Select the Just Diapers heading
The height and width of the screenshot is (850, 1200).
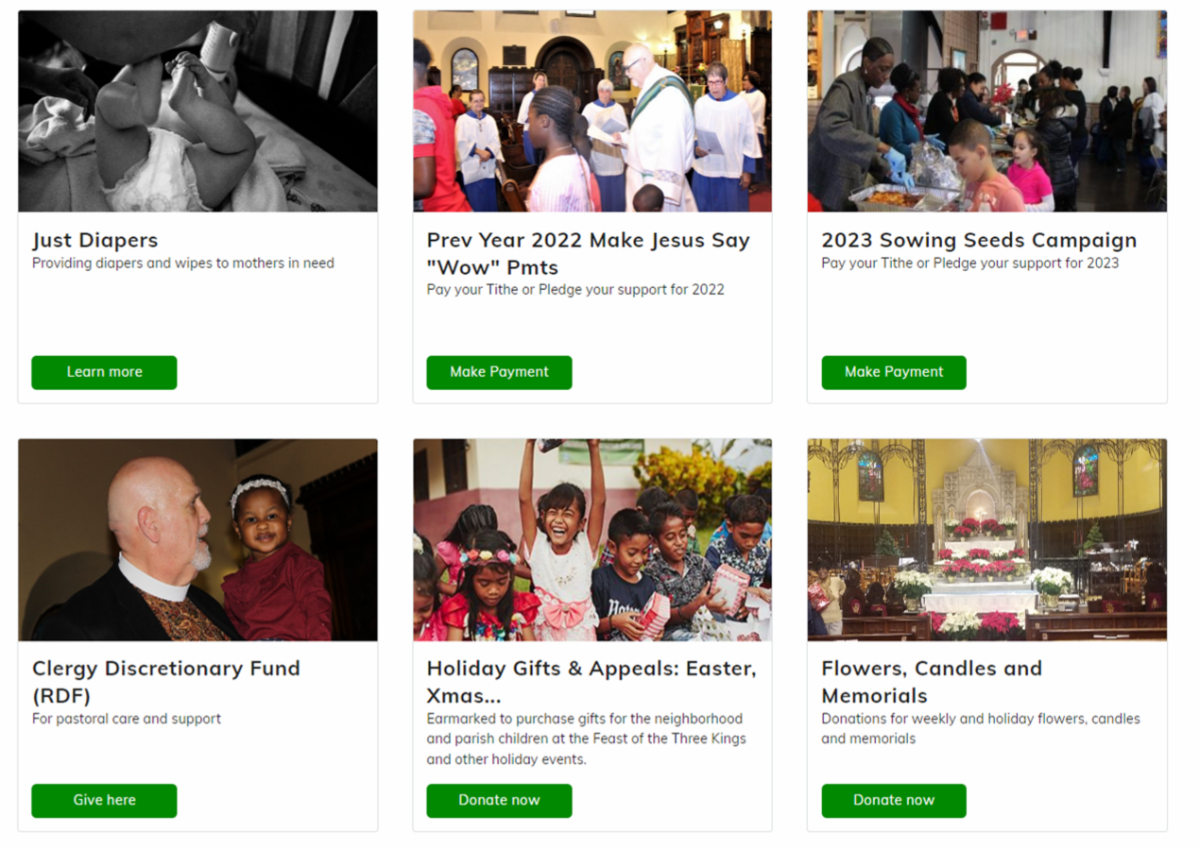point(95,240)
